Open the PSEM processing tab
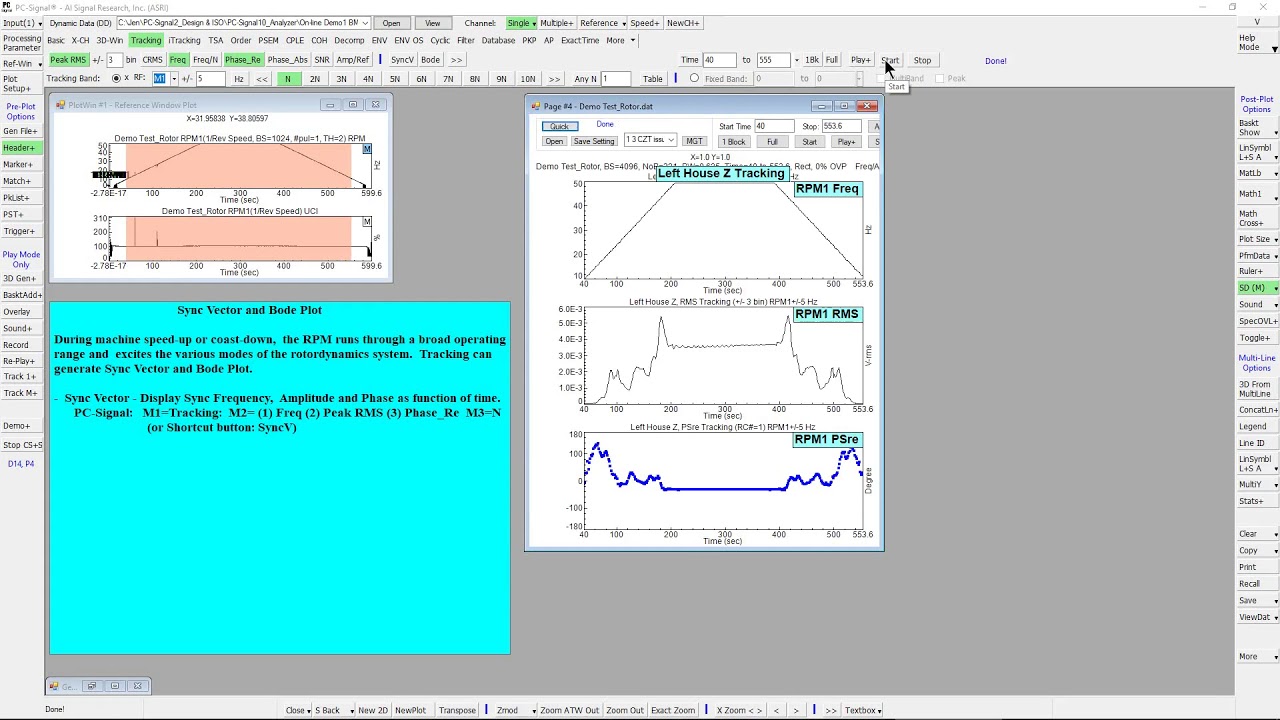Screen dimensions: 1280x720 (x=268, y=41)
